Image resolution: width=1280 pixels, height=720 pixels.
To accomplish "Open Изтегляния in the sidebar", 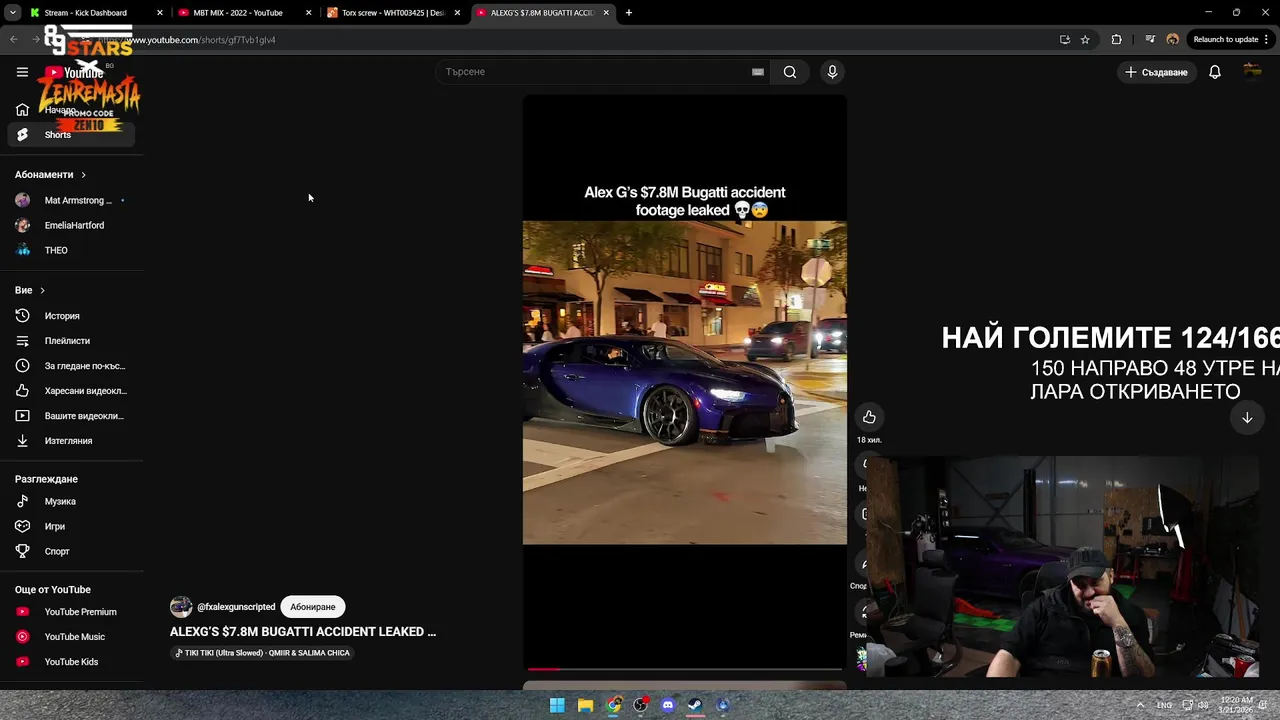I will click(x=71, y=441).
